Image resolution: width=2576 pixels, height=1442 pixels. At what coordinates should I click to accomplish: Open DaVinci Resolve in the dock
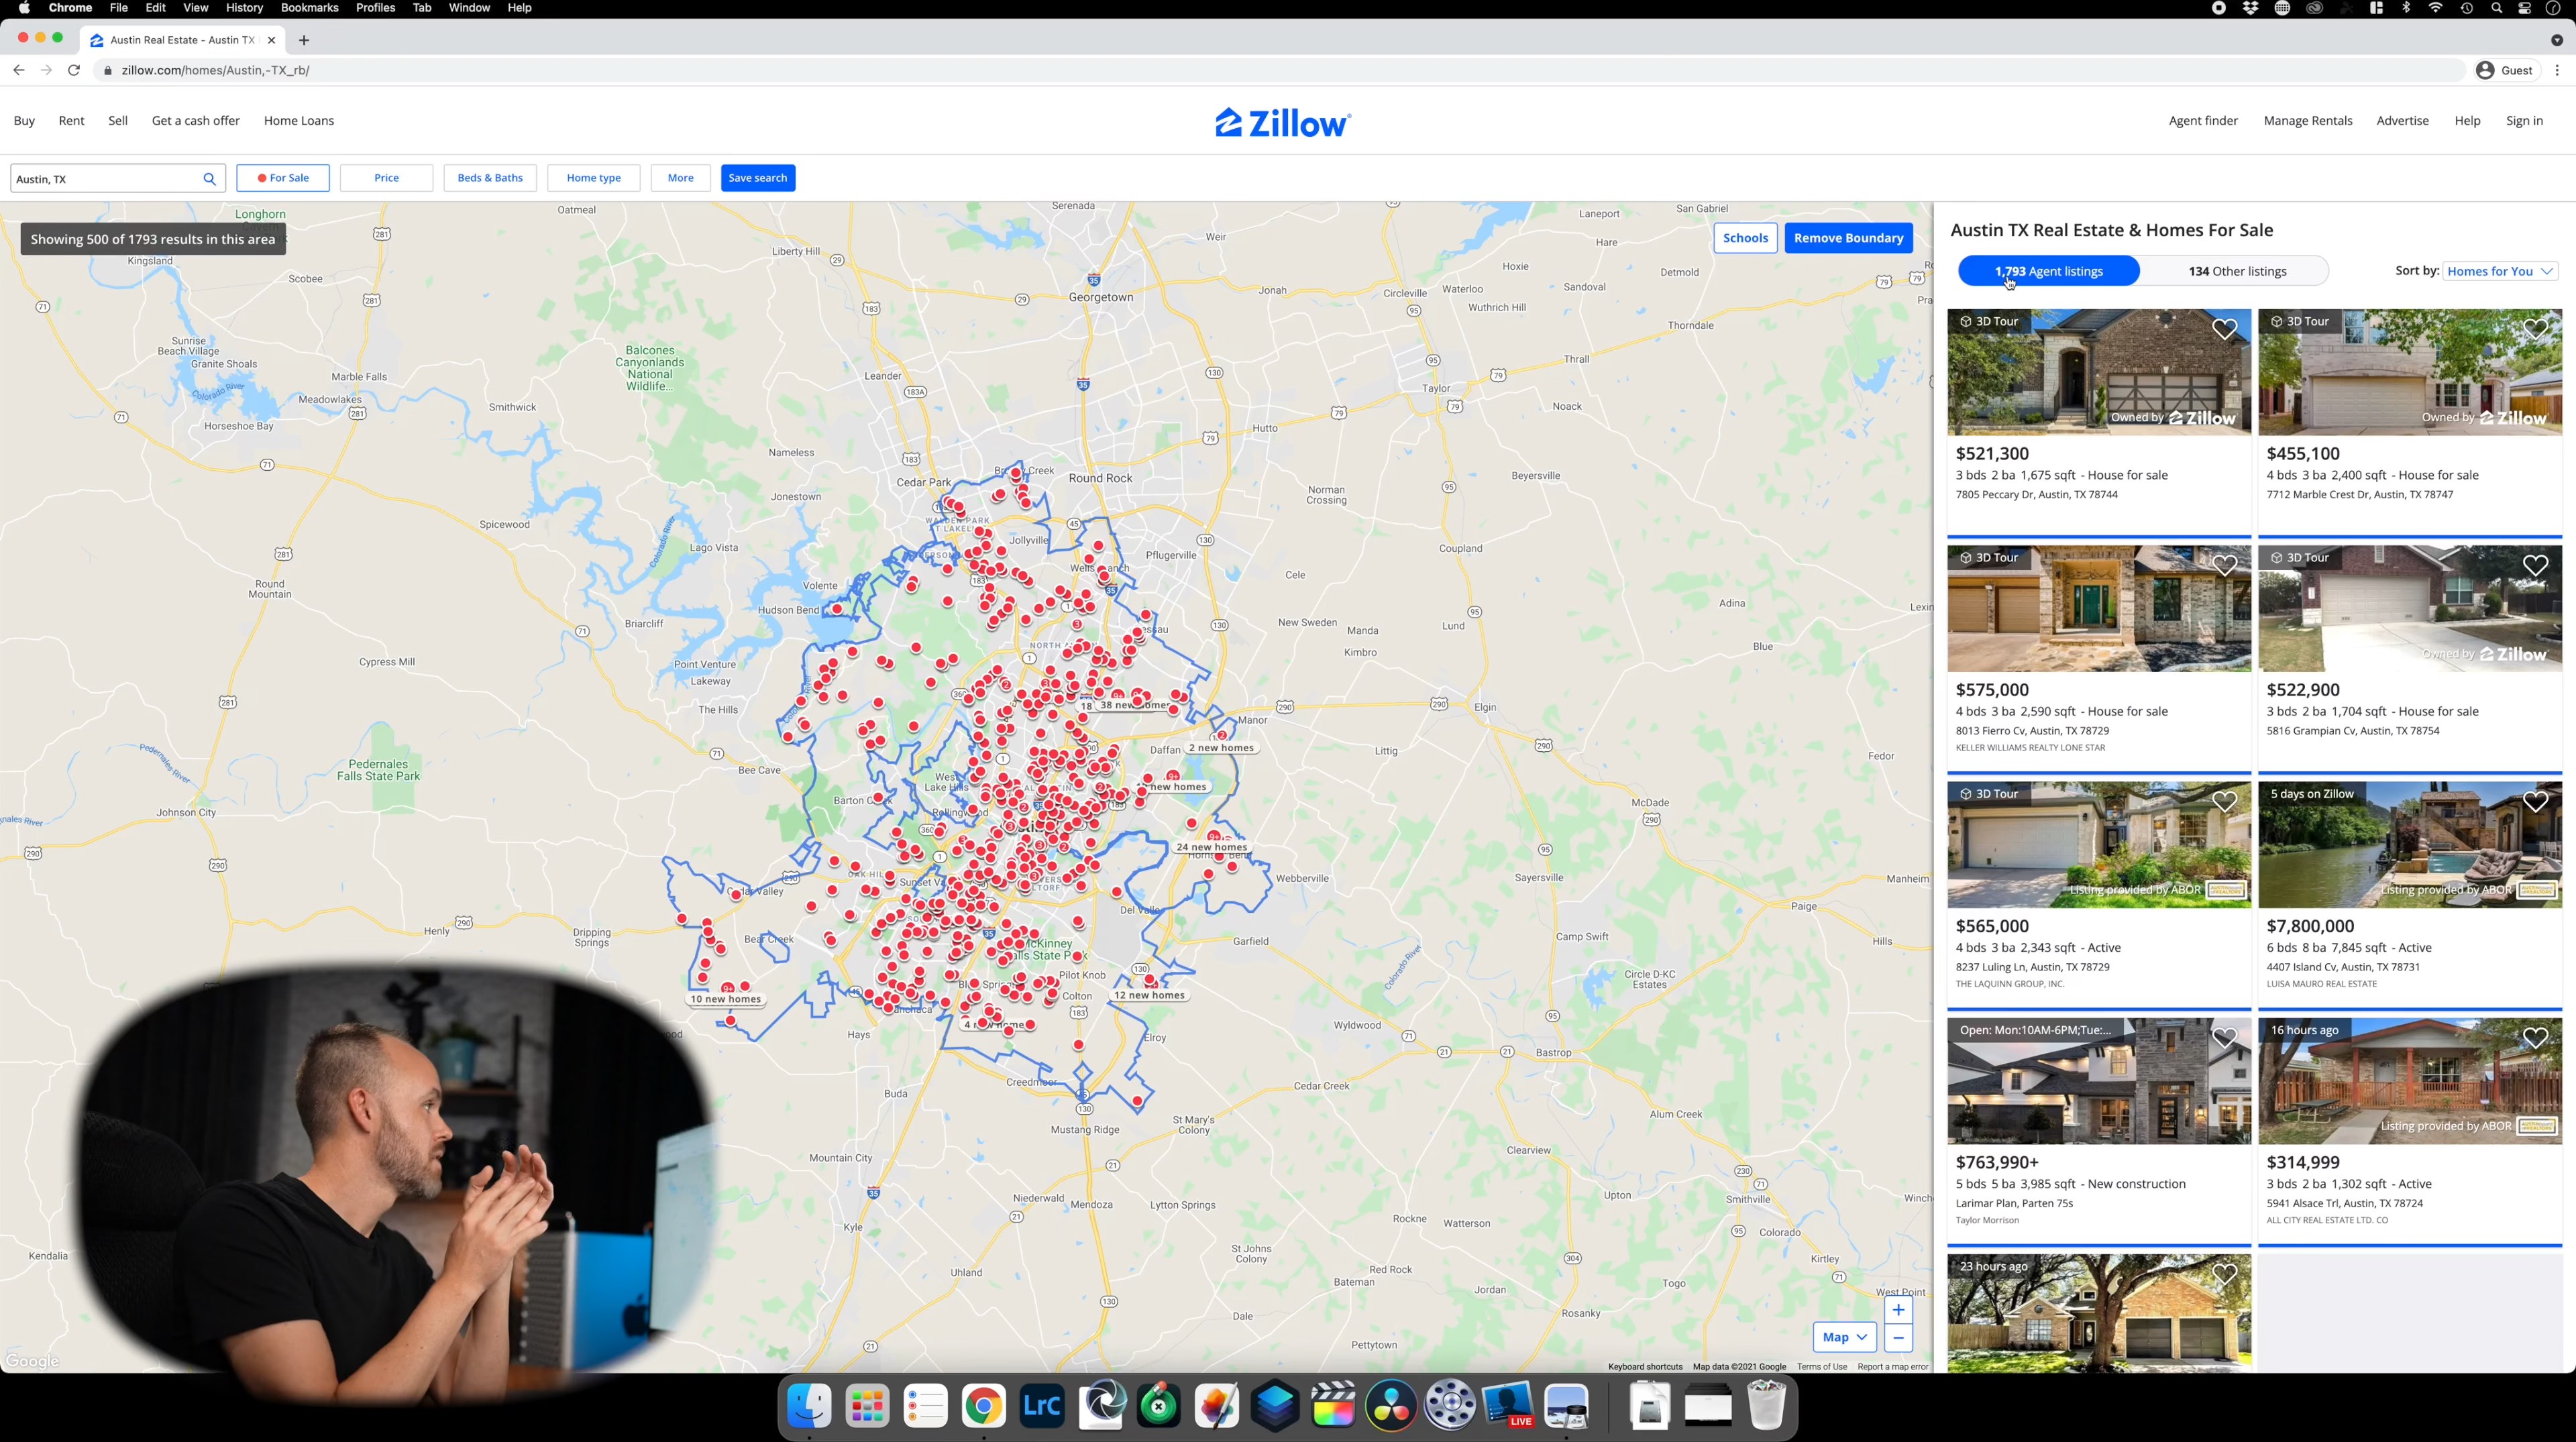coord(1391,1406)
